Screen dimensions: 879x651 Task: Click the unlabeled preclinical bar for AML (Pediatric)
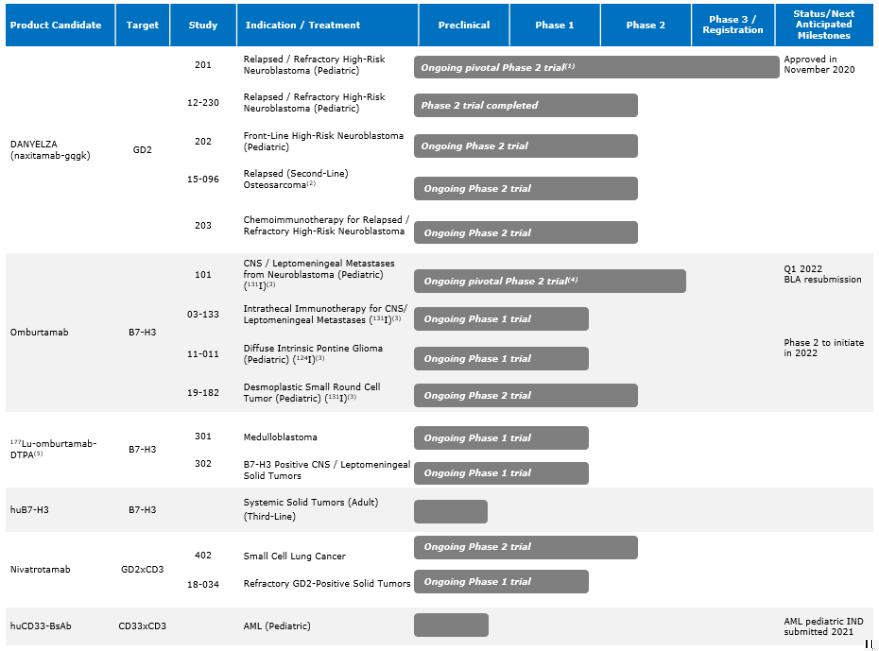click(x=451, y=625)
